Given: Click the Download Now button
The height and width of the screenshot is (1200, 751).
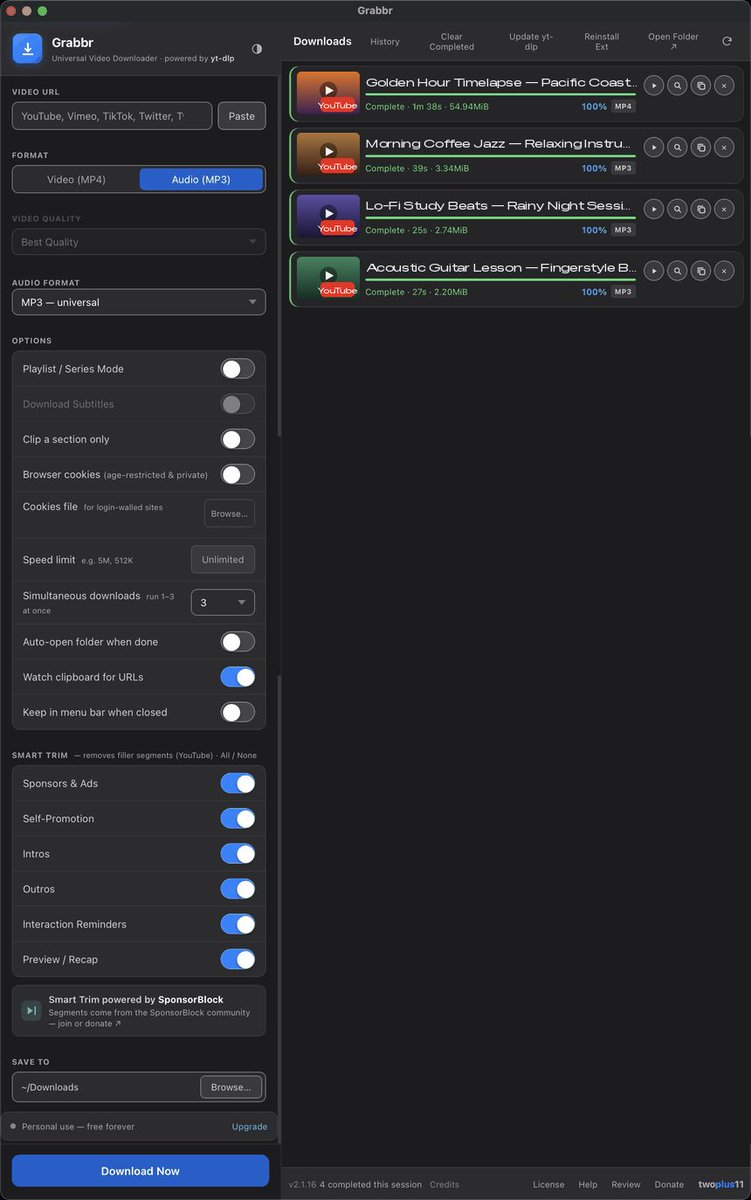Looking at the screenshot, I should [x=140, y=1171].
